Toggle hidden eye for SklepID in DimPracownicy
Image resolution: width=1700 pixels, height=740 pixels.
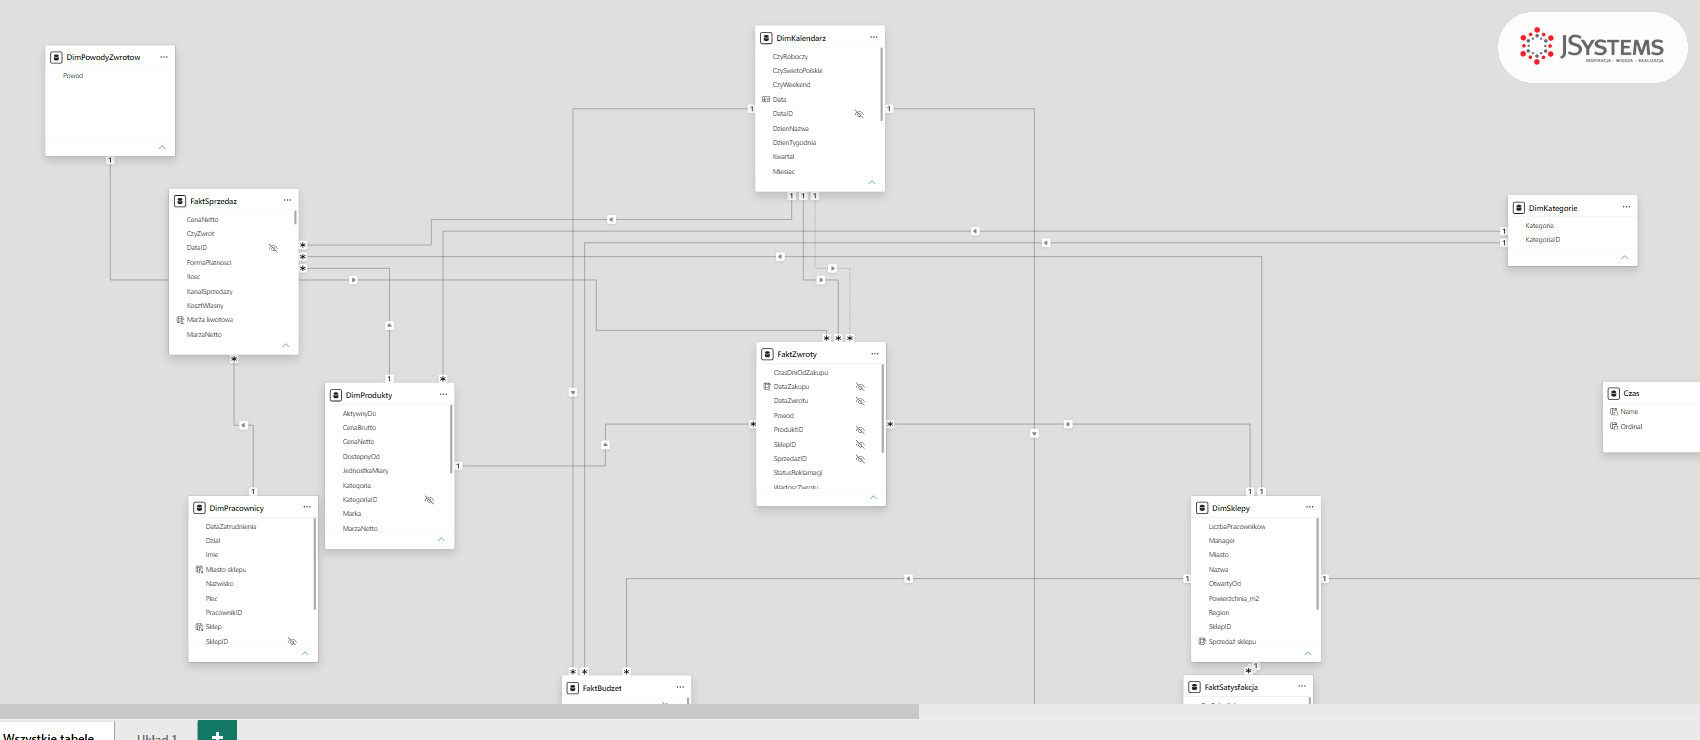(x=292, y=642)
